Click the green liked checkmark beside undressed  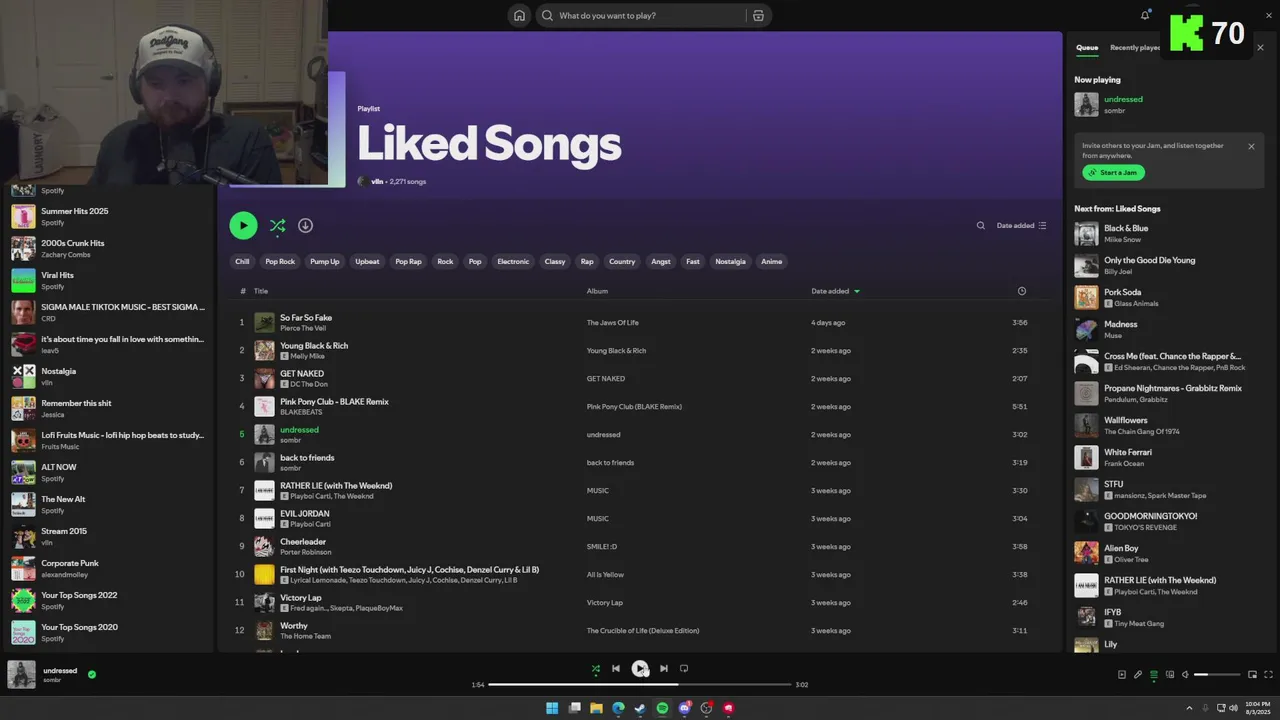(x=92, y=674)
